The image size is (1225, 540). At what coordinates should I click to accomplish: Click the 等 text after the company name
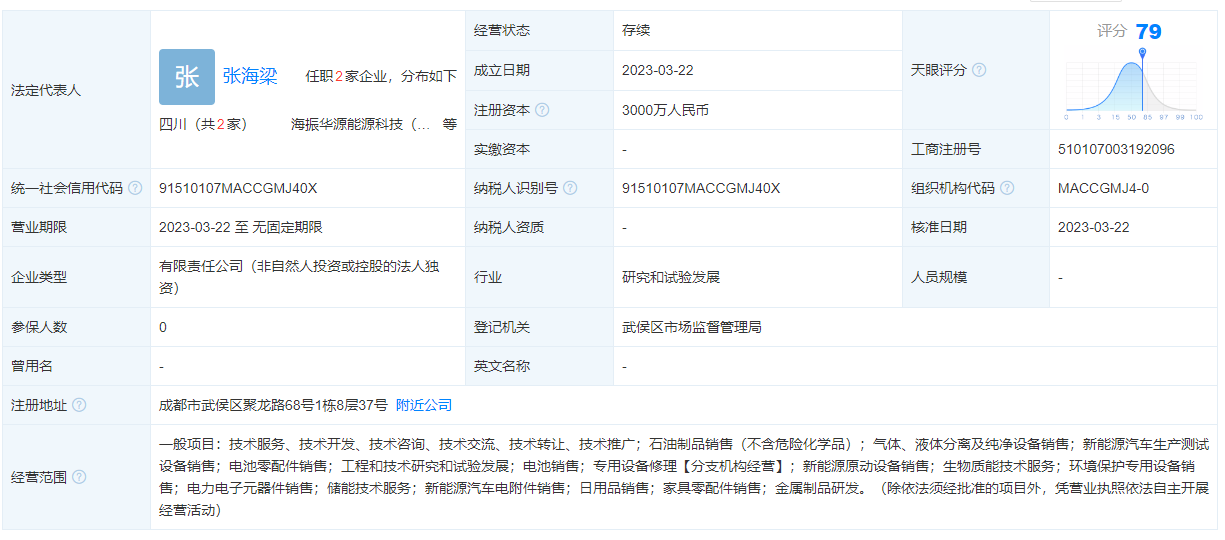[449, 125]
